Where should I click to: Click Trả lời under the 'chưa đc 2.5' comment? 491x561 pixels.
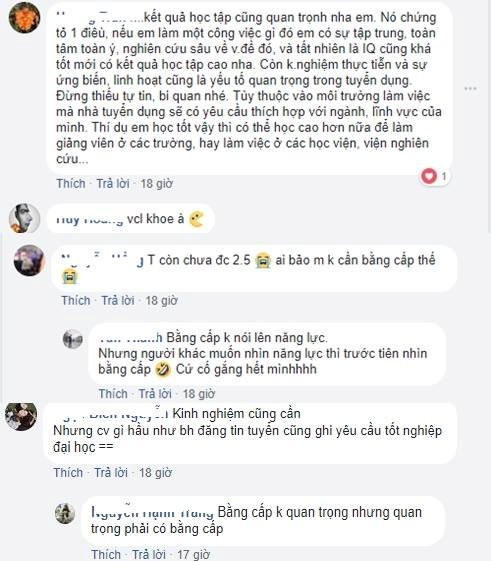click(x=118, y=301)
